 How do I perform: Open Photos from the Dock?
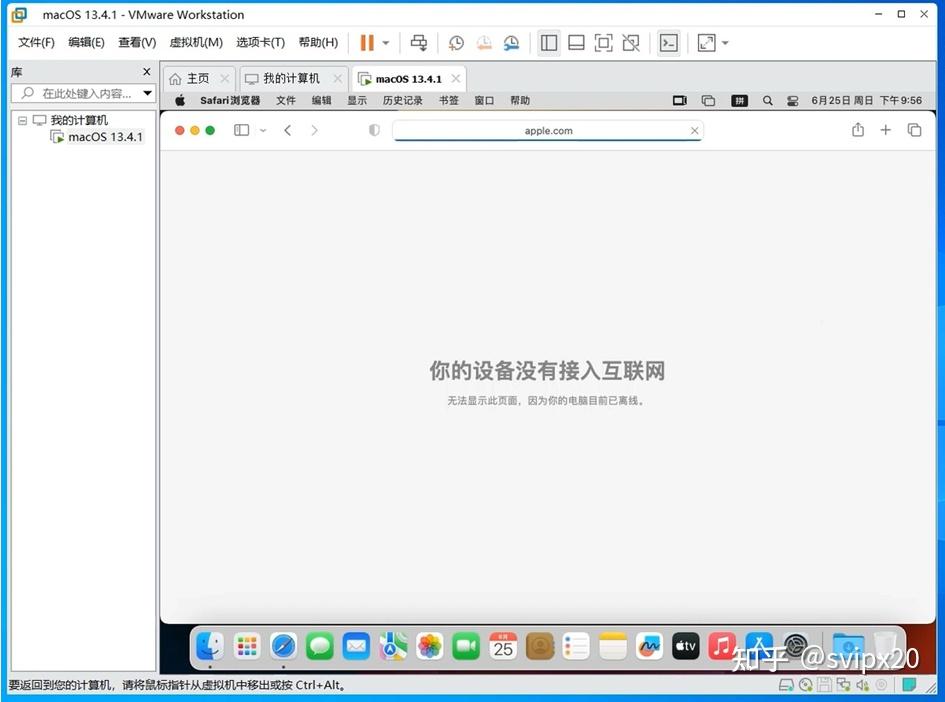[430, 647]
